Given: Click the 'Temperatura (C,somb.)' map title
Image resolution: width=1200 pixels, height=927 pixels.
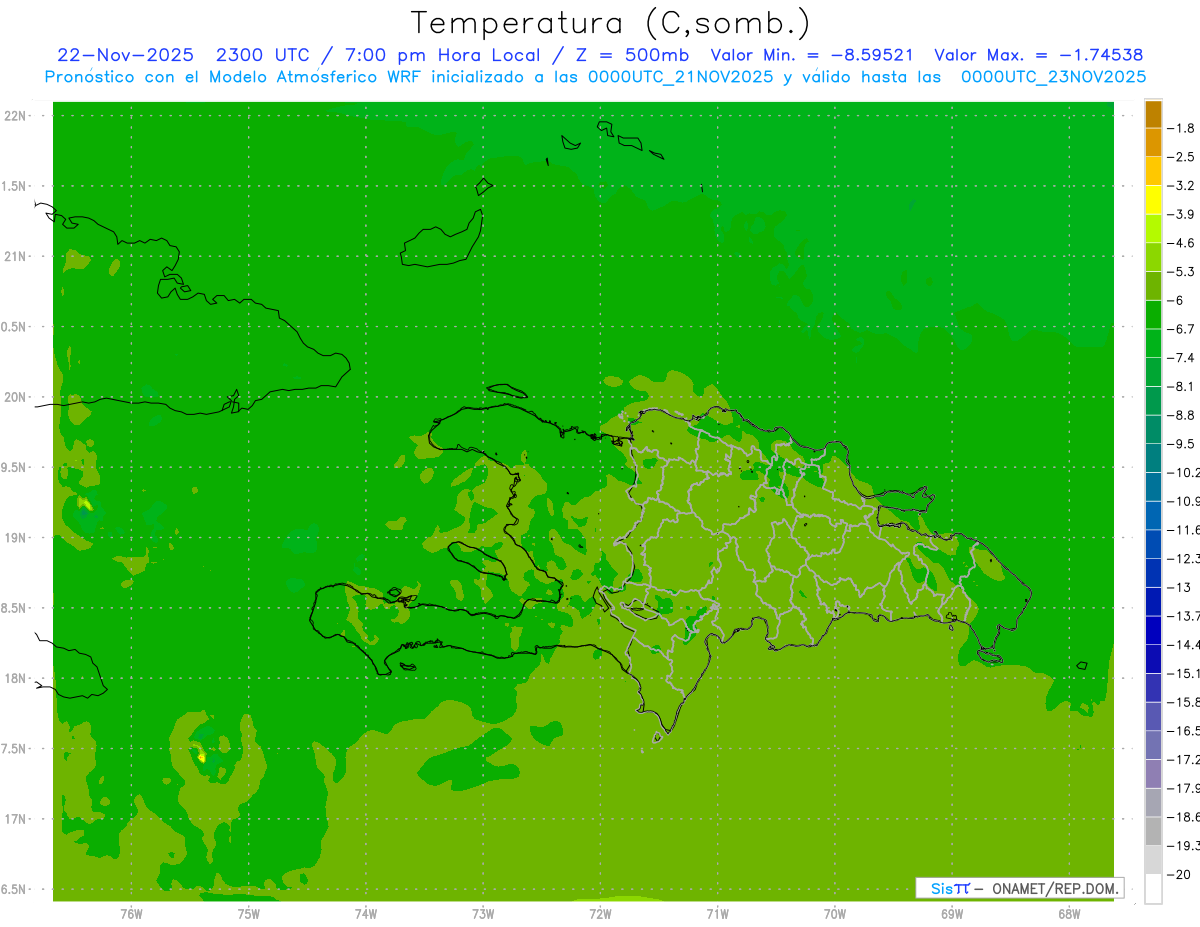Looking at the screenshot, I should coord(611,23).
